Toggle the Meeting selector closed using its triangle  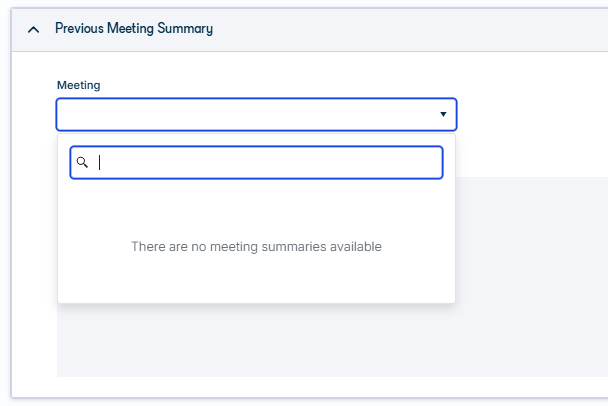(443, 114)
